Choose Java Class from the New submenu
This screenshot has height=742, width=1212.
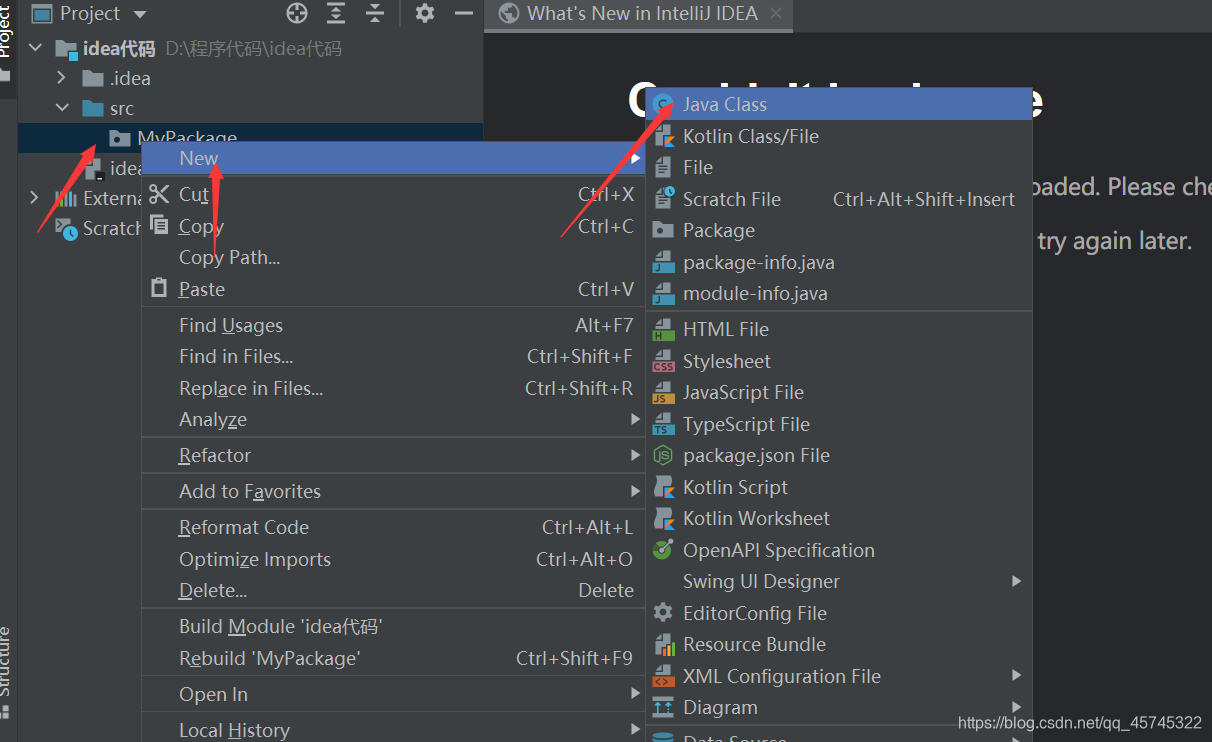839,104
